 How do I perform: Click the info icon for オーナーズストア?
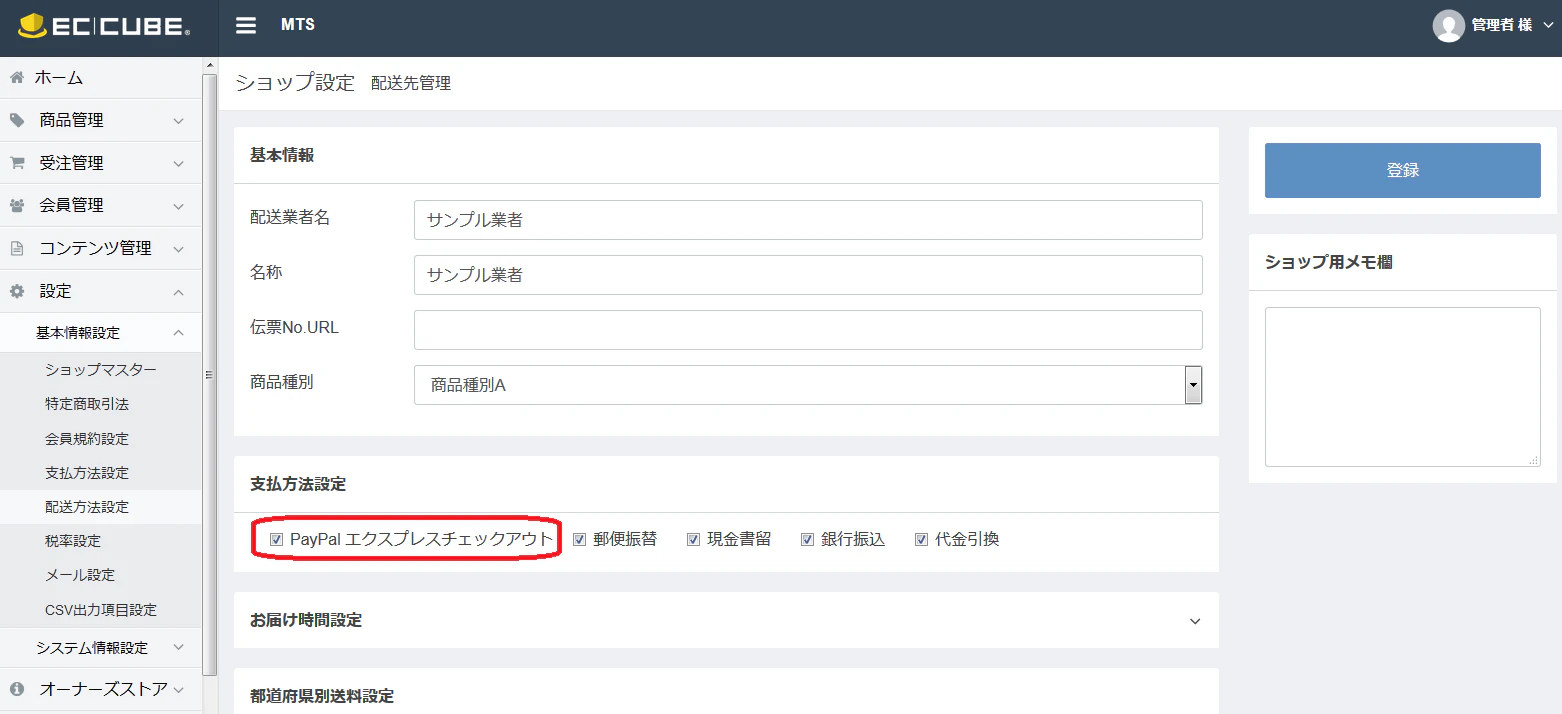(17, 689)
